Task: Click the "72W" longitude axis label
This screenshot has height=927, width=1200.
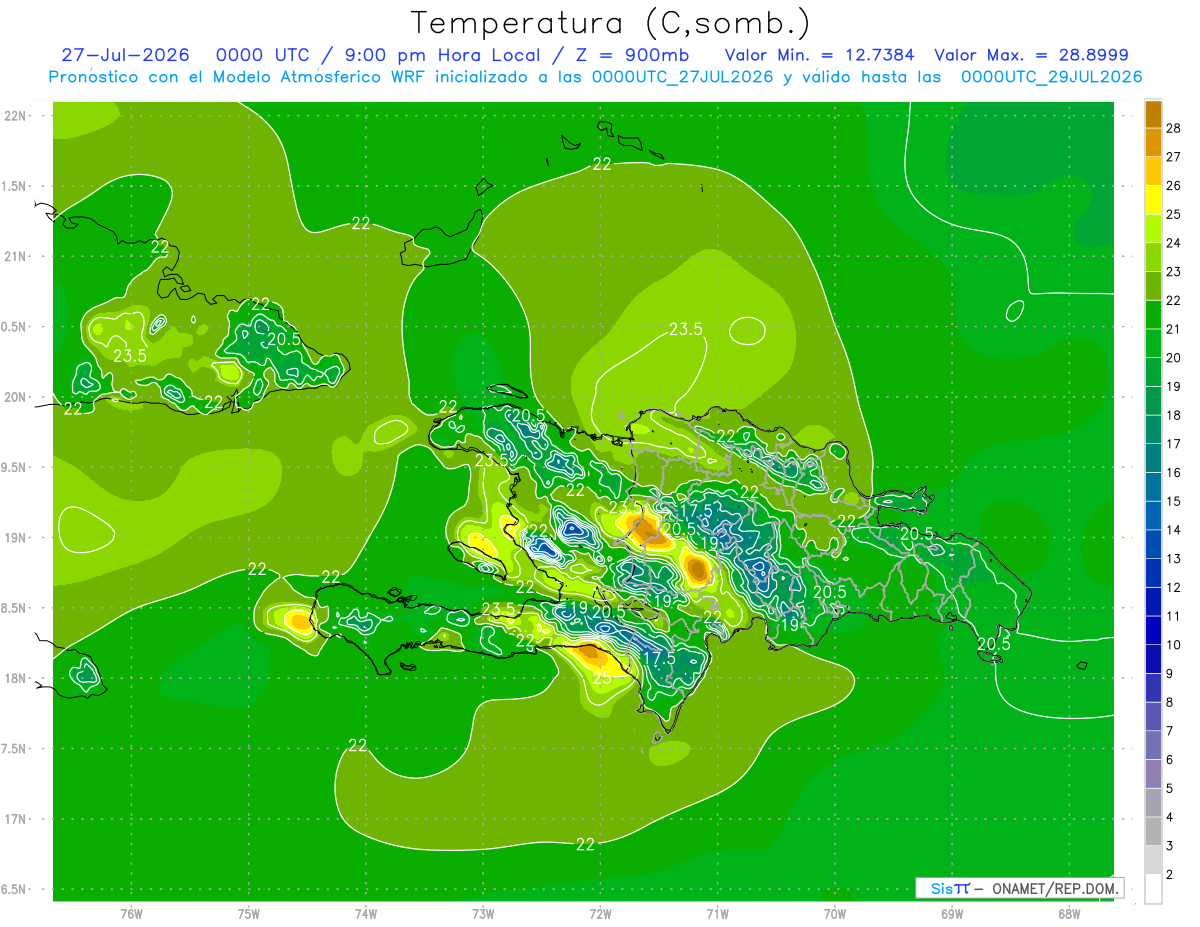Action: pos(600,914)
